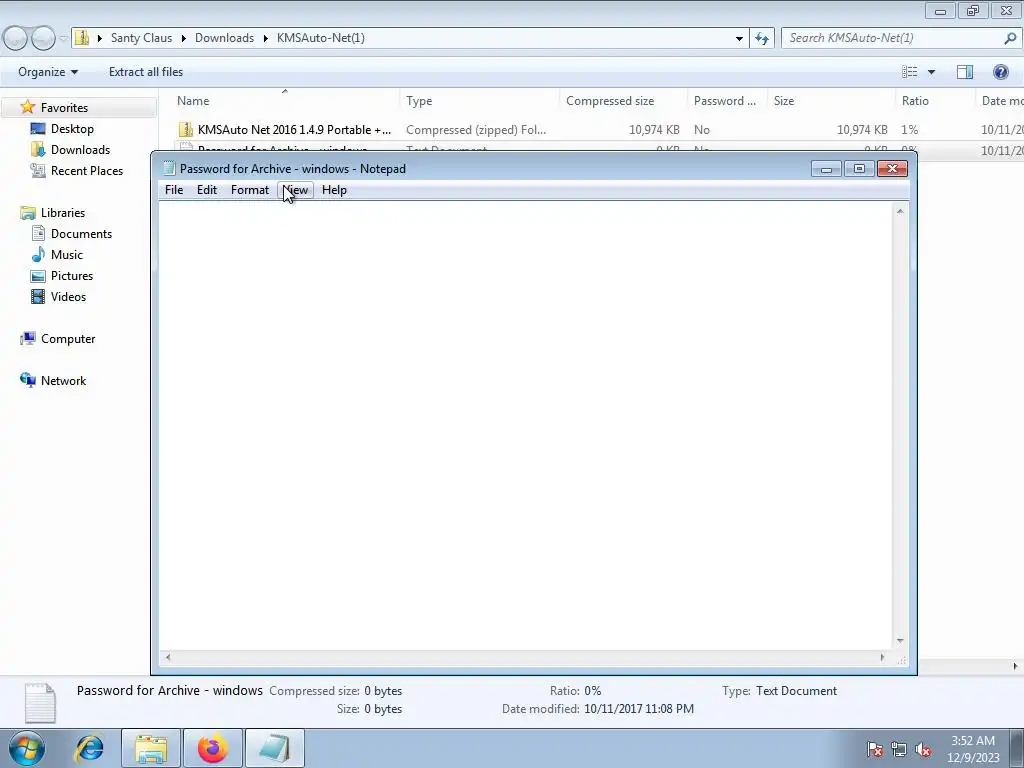Open Firefox from the taskbar
The image size is (1024, 768).
(213, 748)
